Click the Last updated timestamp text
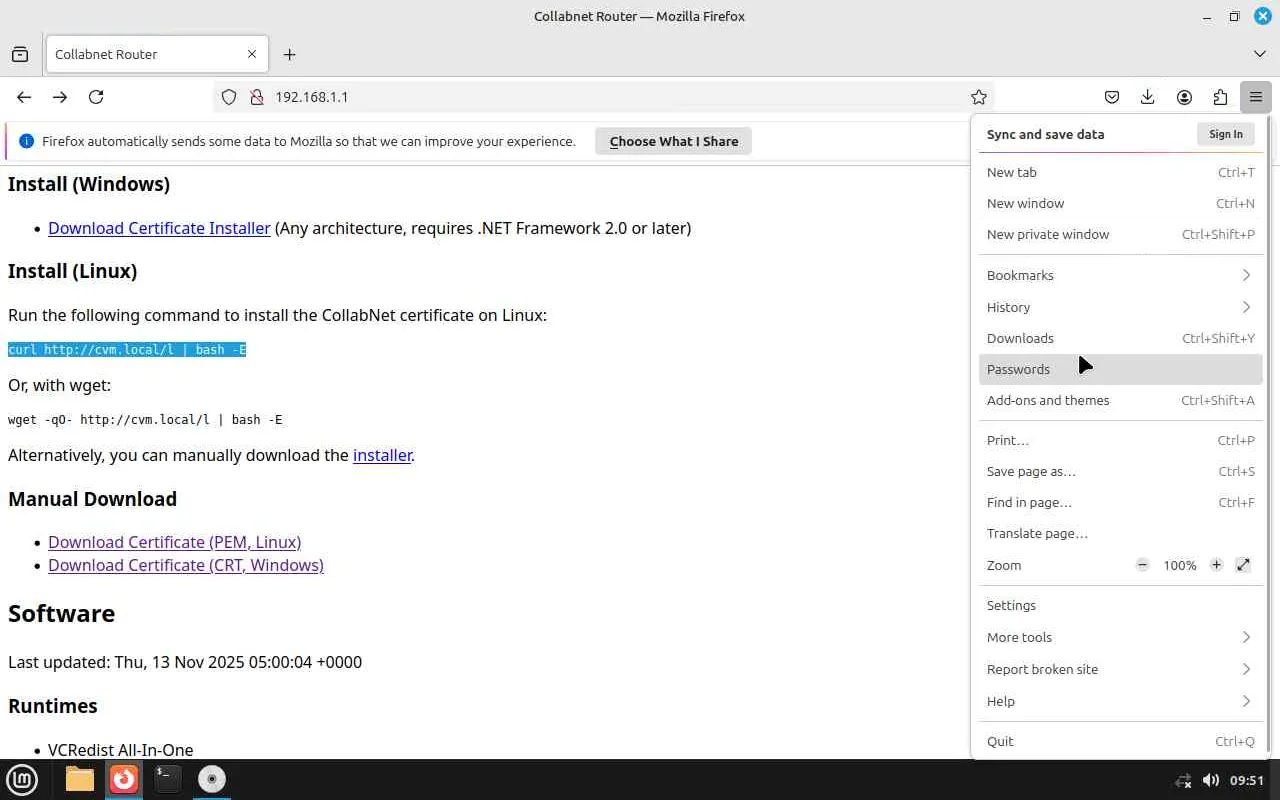This screenshot has width=1280, height=800. coord(185,662)
